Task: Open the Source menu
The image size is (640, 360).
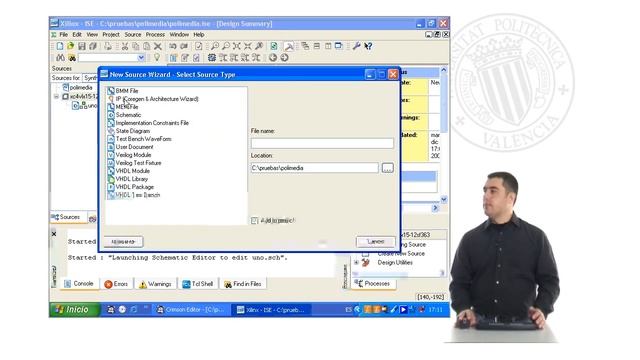Action: (x=133, y=35)
